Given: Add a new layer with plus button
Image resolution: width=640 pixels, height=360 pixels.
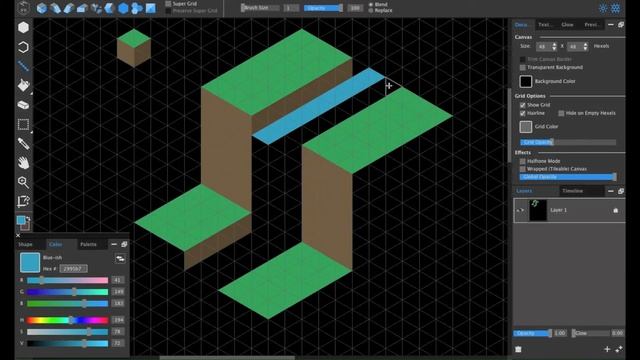Looking at the screenshot, I should (607, 349).
